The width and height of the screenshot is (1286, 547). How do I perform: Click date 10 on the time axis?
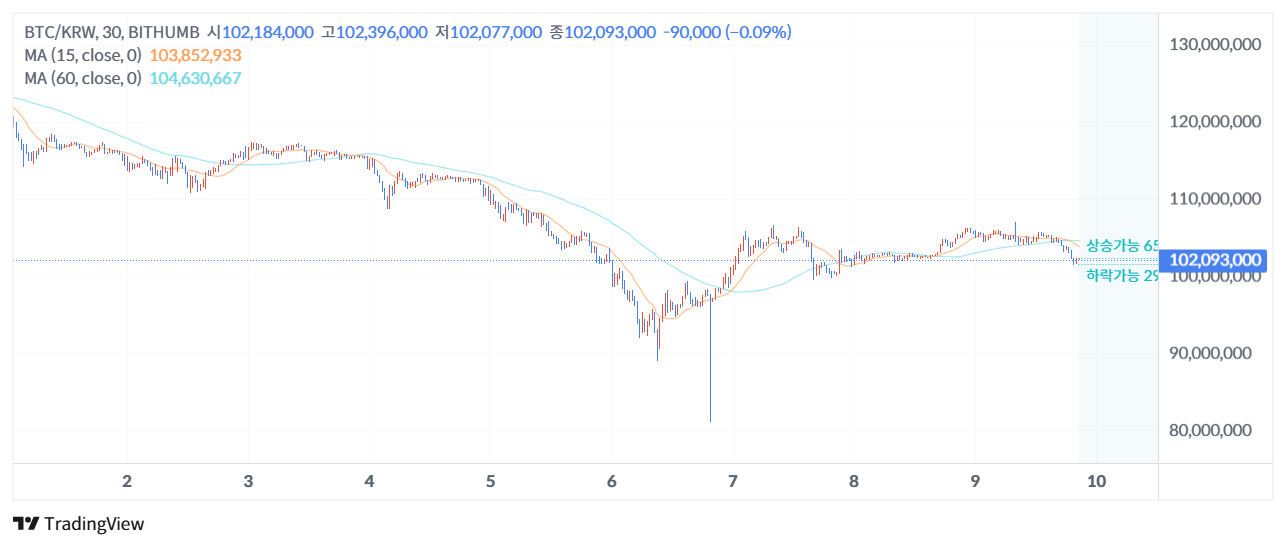pyautogui.click(x=1096, y=481)
